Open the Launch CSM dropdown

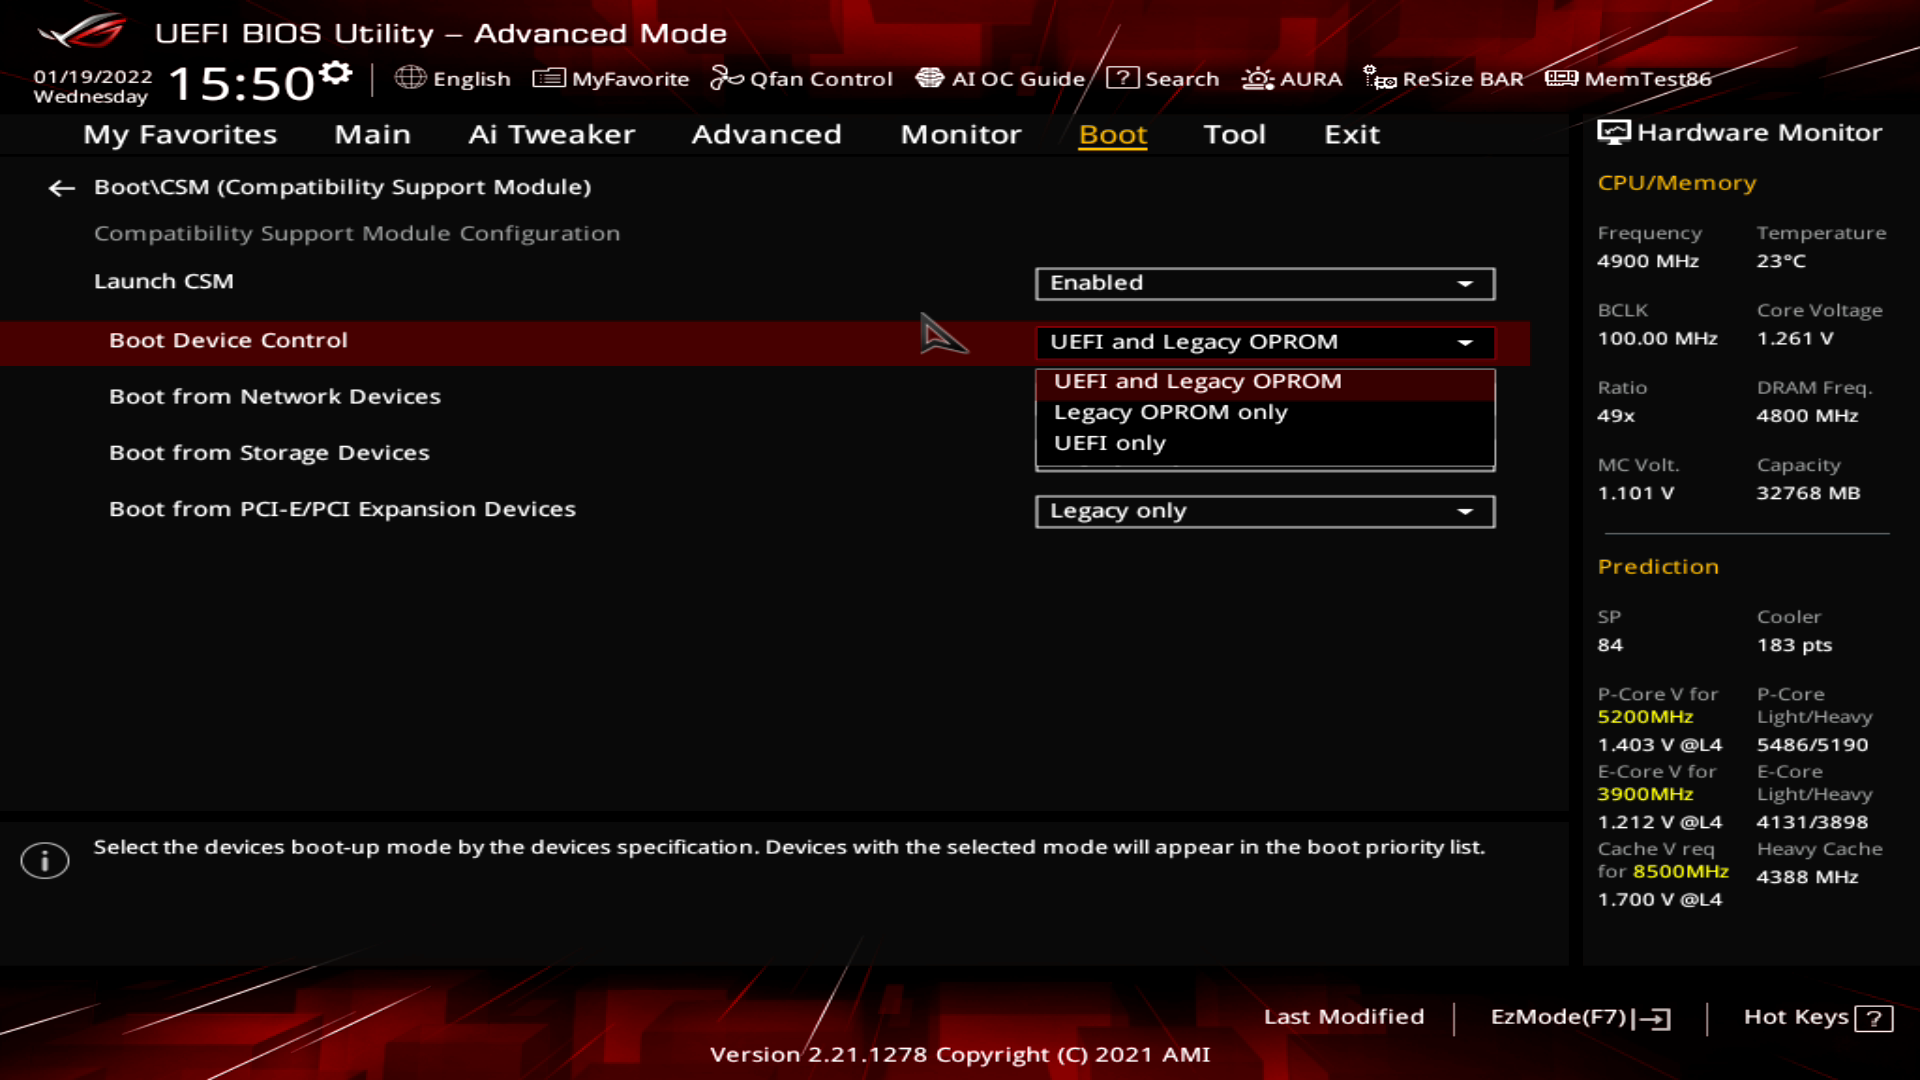[1264, 283]
